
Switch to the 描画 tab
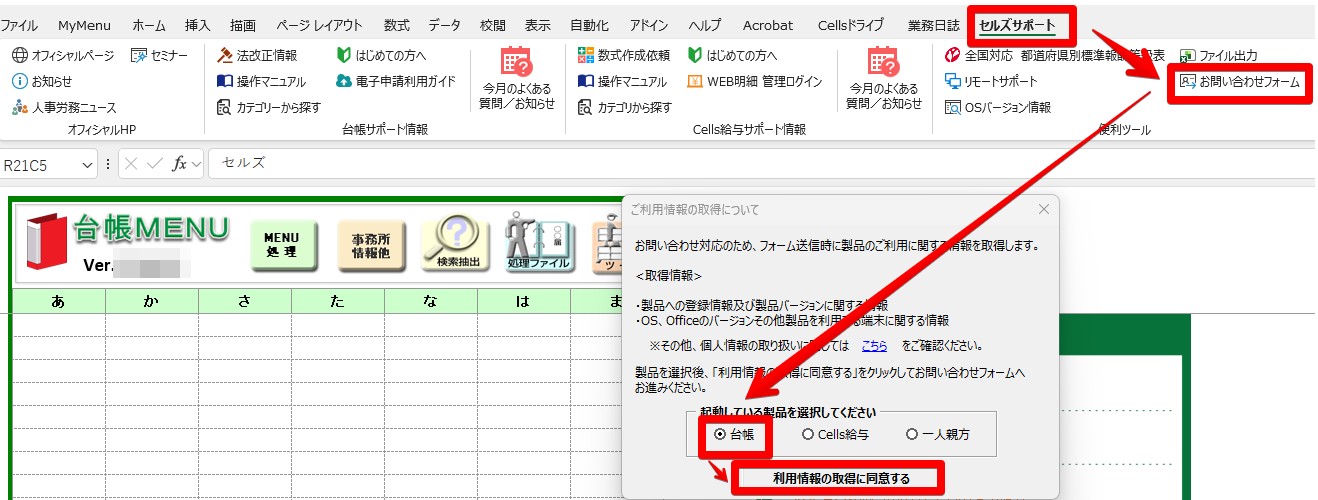pos(243,25)
